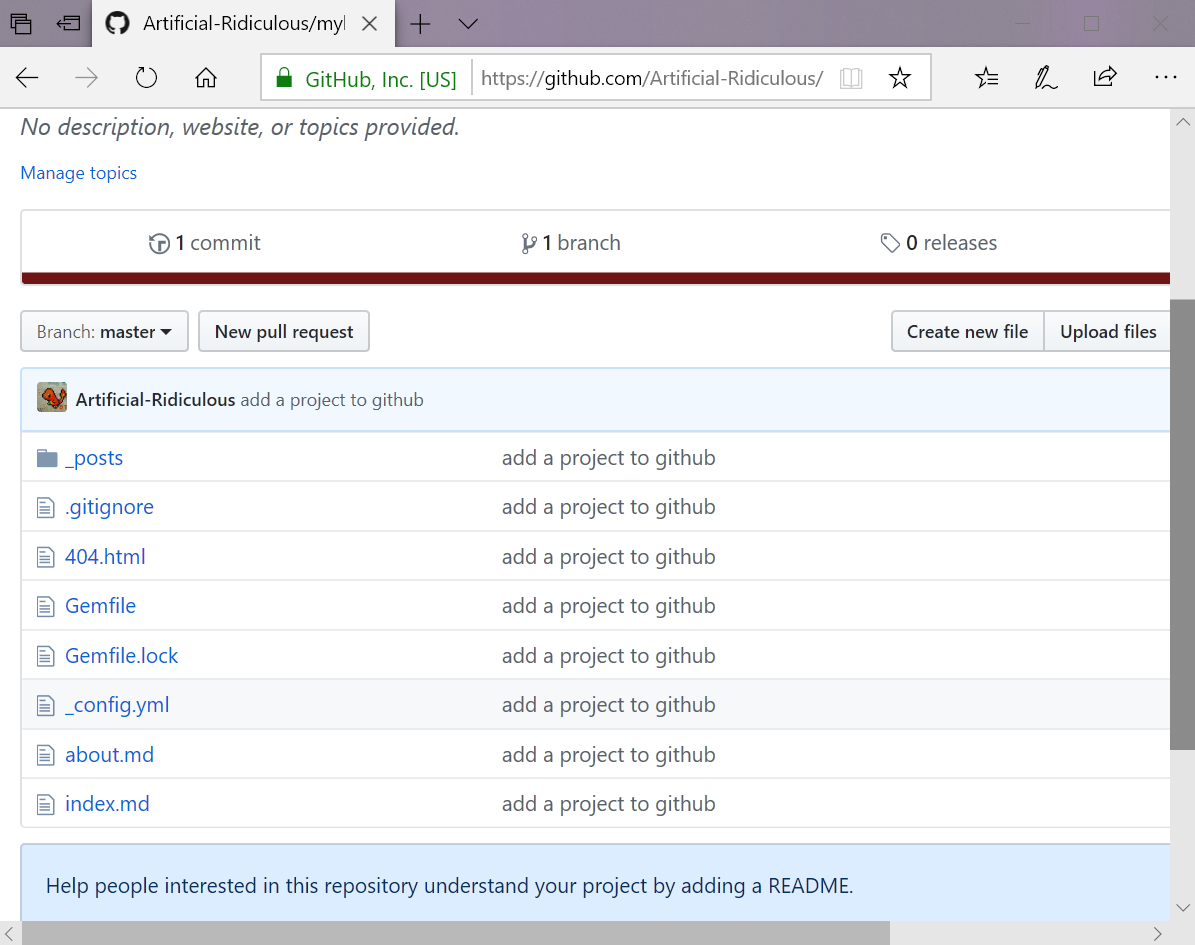Show tab previews chevron
This screenshot has height=945, width=1195.
click(468, 24)
